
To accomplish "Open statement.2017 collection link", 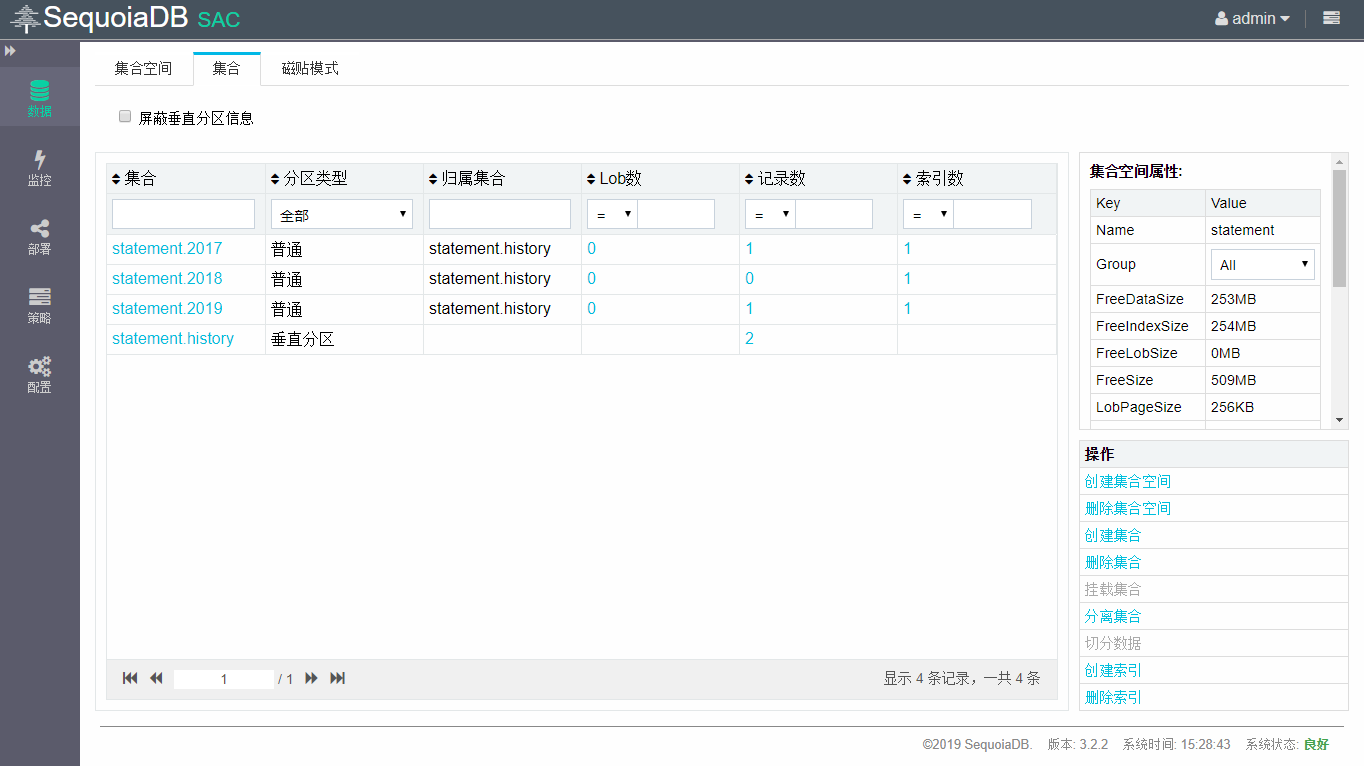I will click(x=167, y=248).
